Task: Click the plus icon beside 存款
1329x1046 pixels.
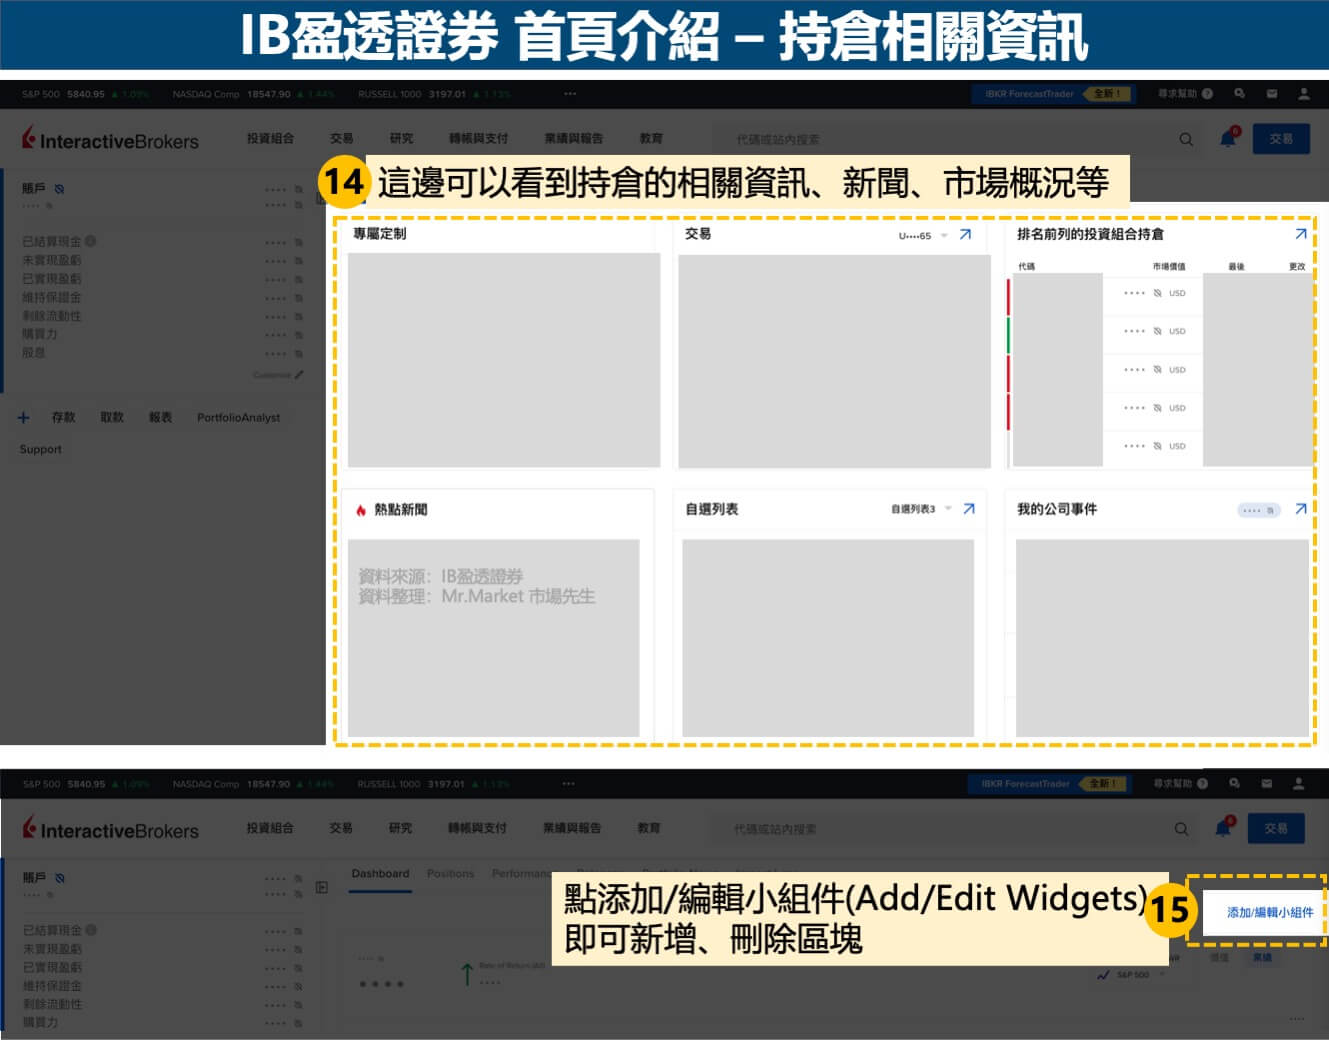Action: coord(24,418)
